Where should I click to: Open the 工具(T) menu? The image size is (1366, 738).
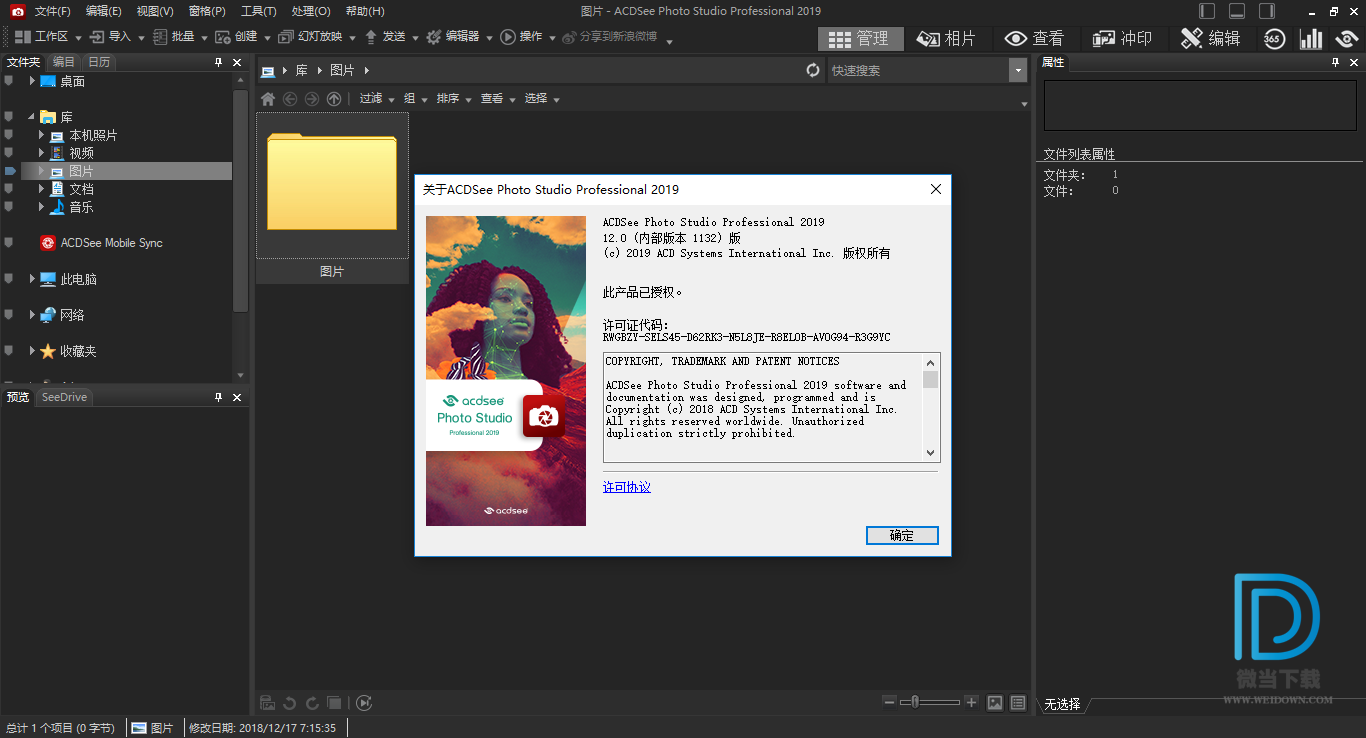click(x=259, y=11)
